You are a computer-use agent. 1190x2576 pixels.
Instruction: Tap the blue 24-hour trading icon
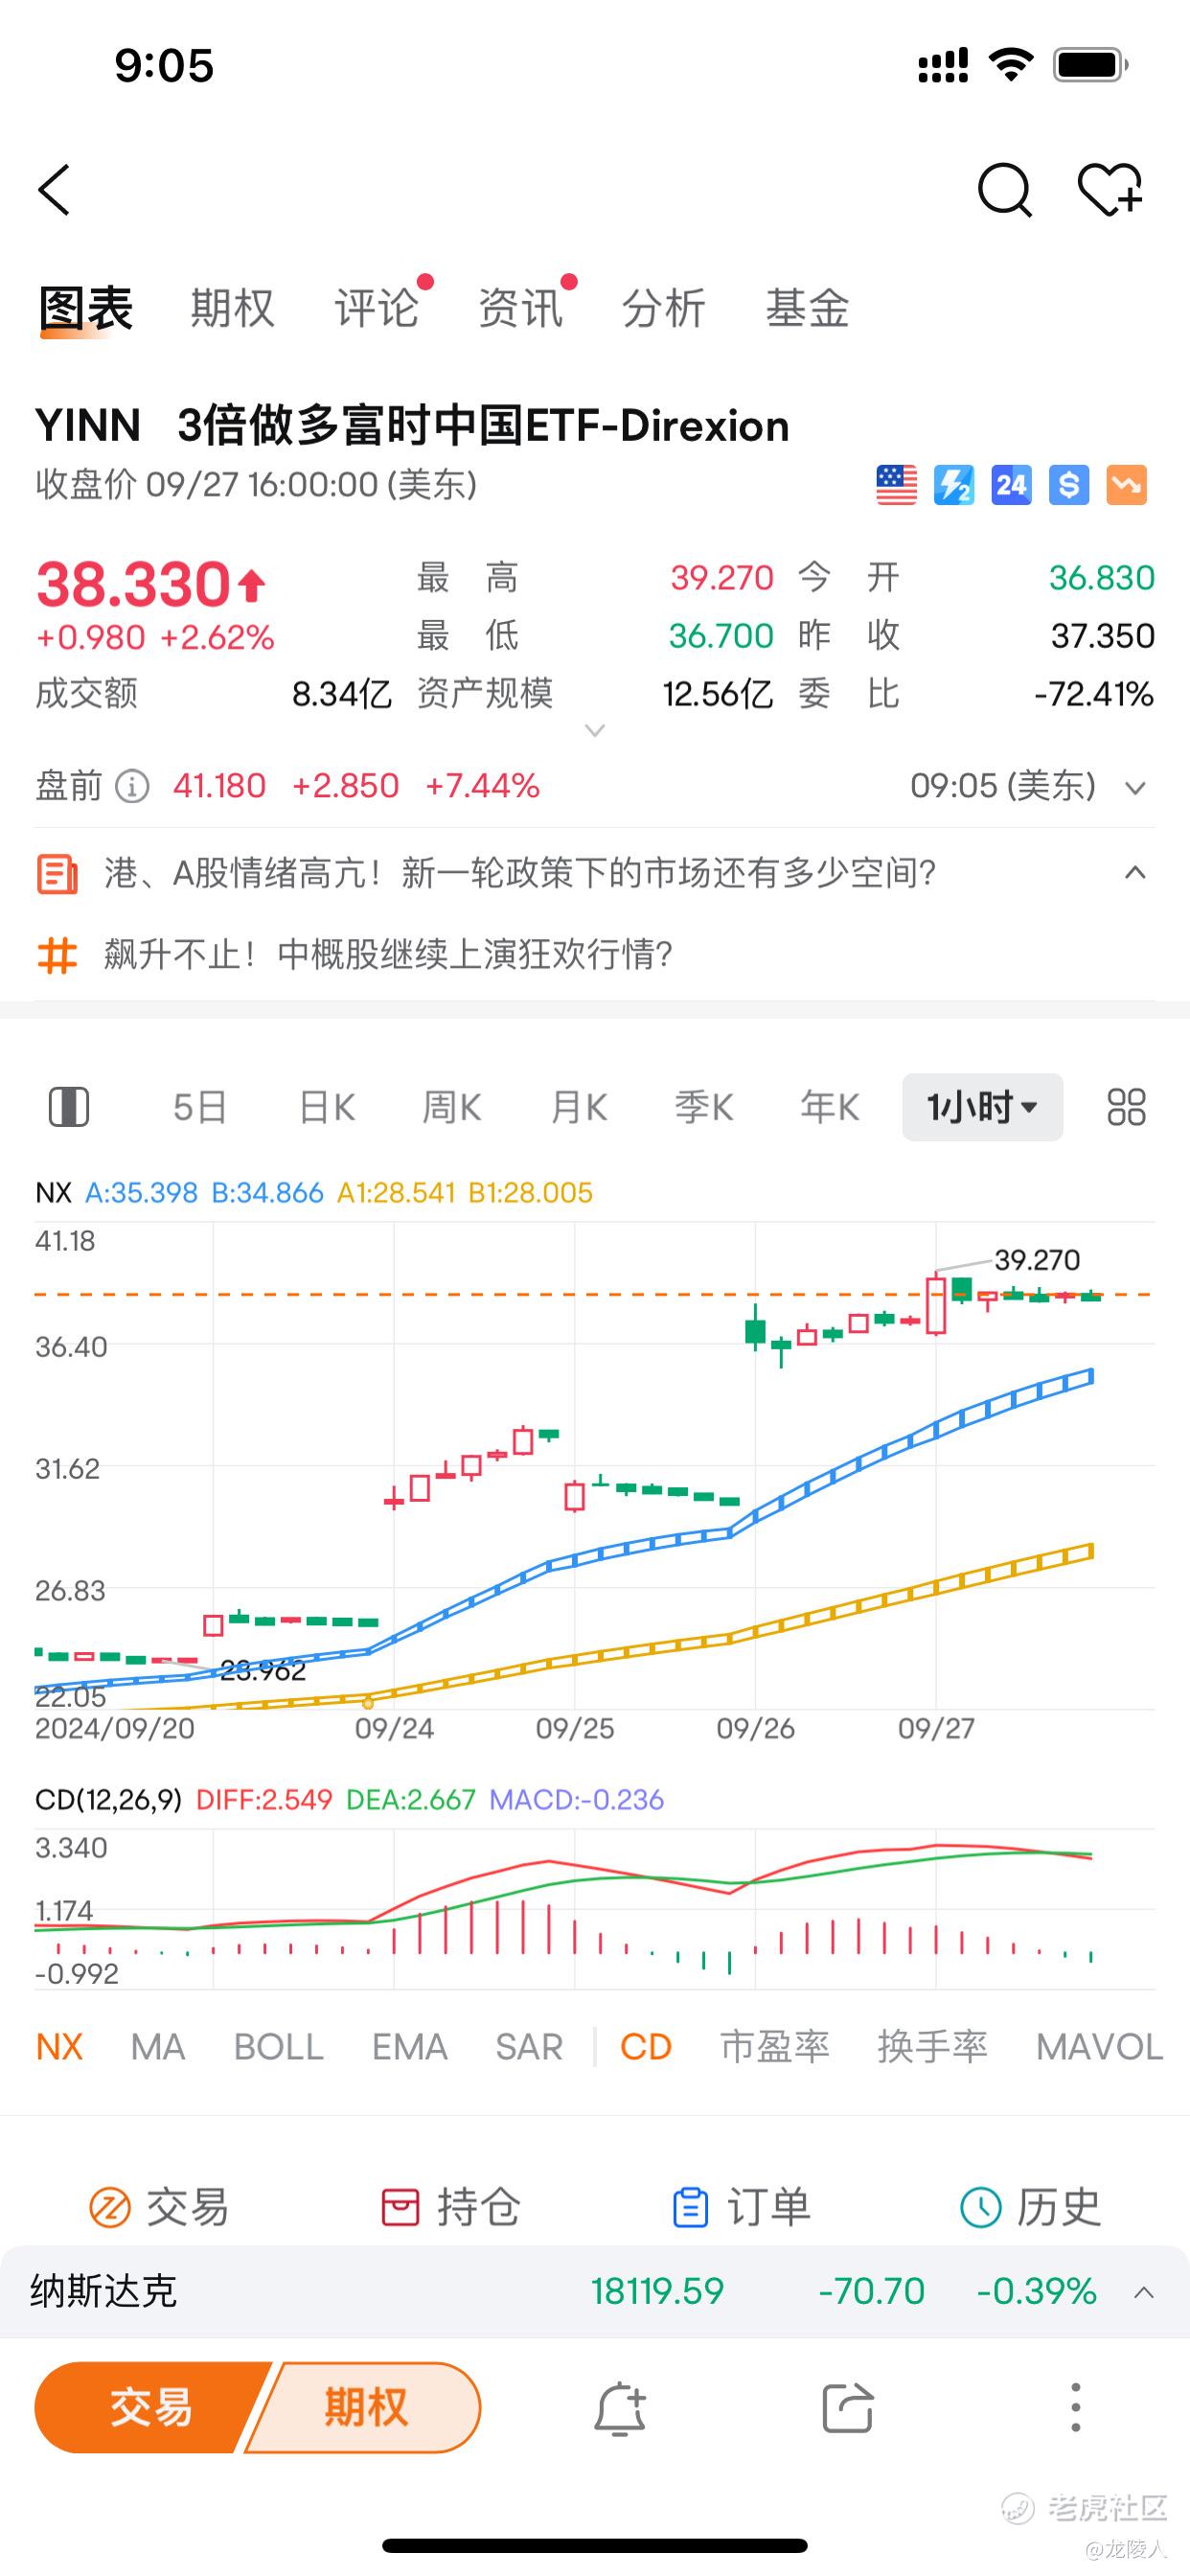1011,485
